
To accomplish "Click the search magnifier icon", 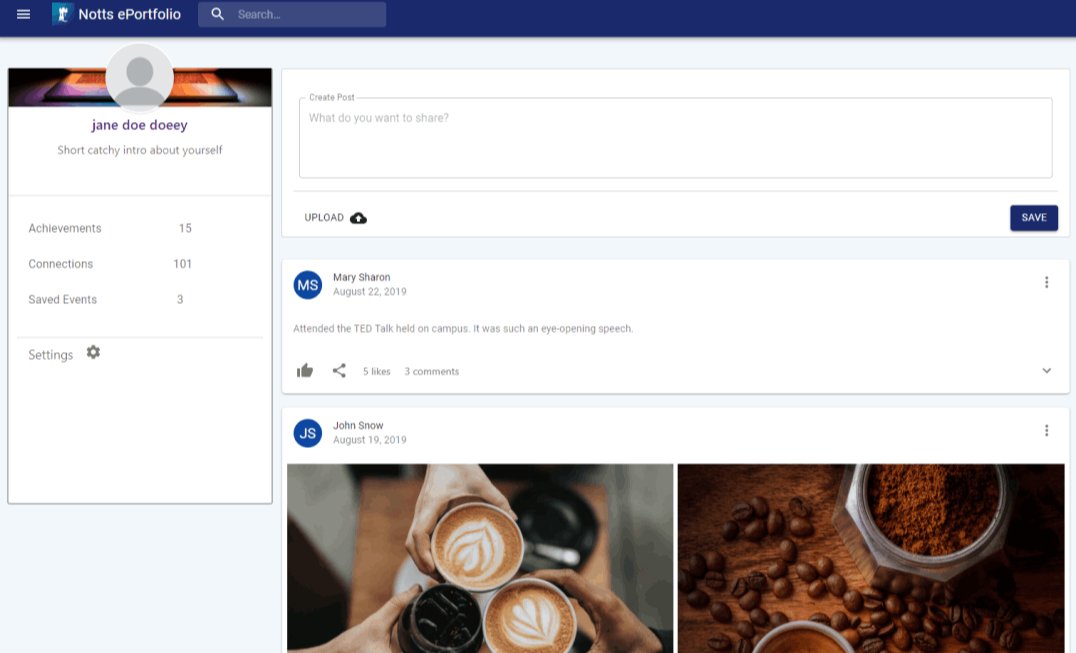I will point(218,15).
